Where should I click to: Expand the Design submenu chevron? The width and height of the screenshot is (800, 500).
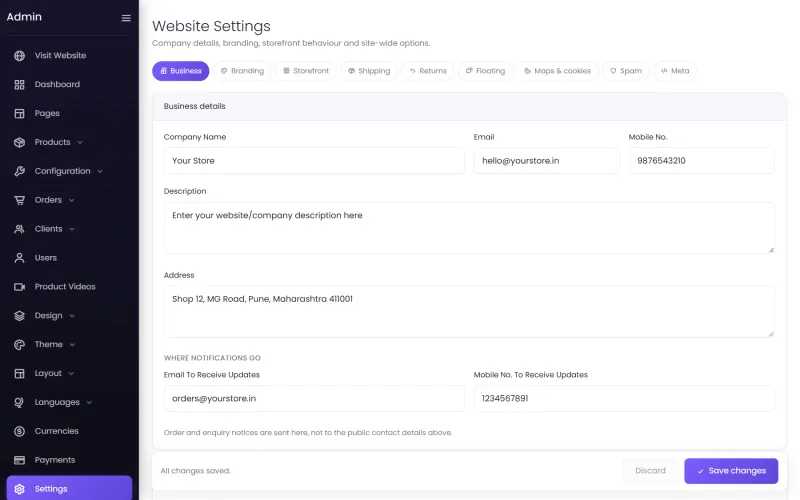(72, 316)
